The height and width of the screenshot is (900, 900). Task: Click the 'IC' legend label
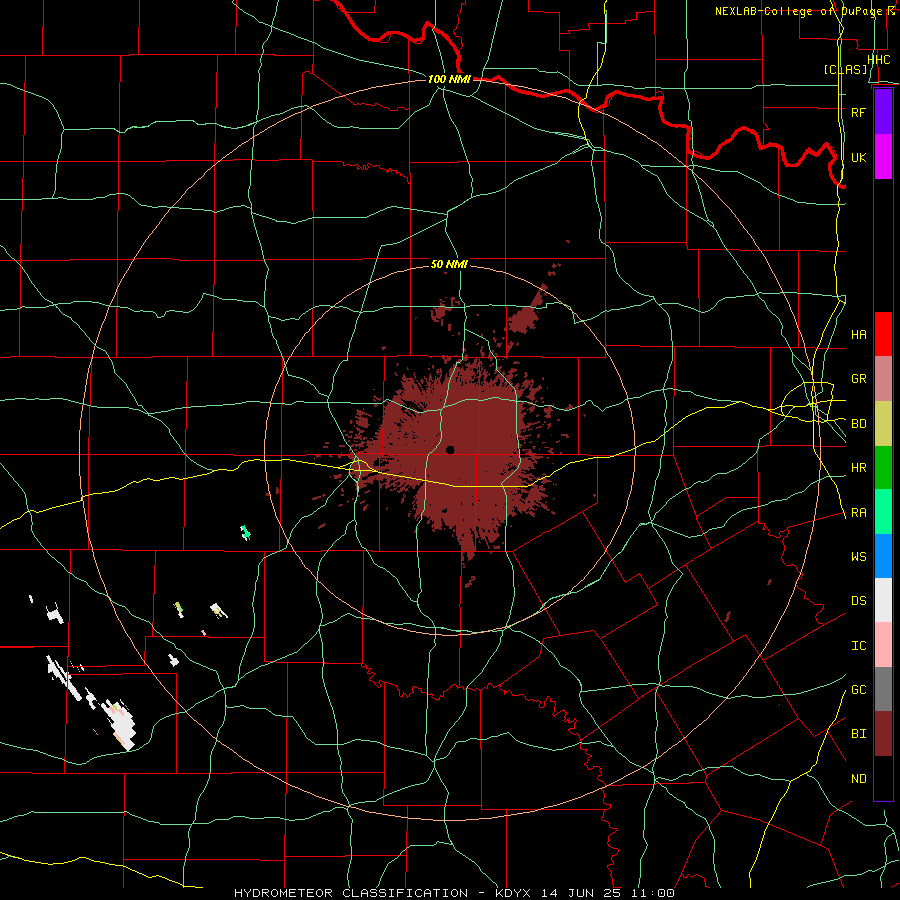[858, 646]
